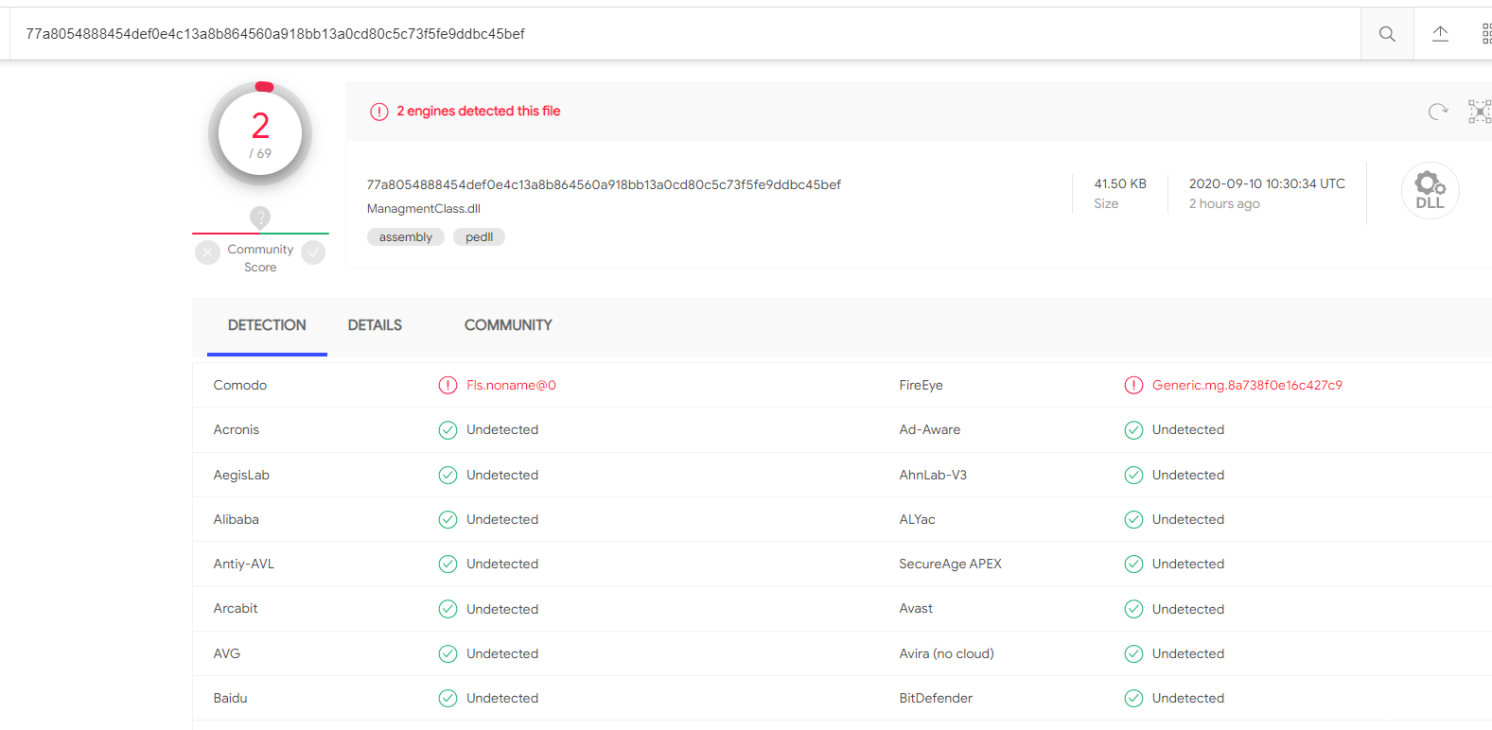The width and height of the screenshot is (1492, 730).
Task: Click the Comodo Fls.noname@0 detection label
Action: [x=511, y=385]
